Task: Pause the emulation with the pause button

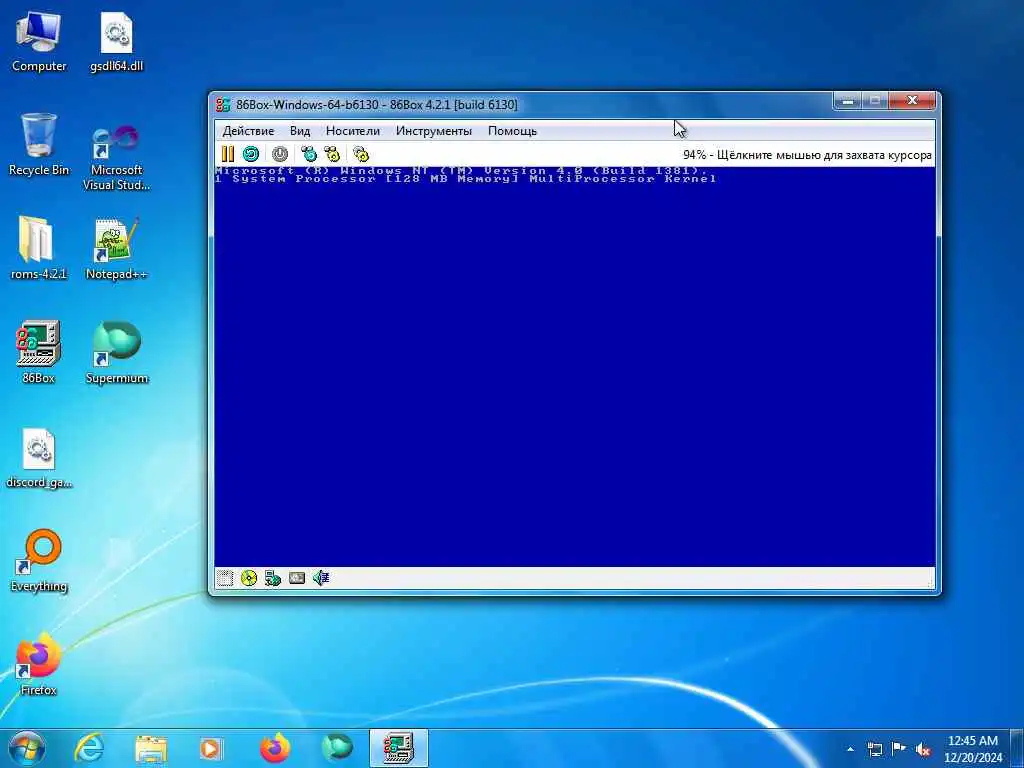Action: pos(228,154)
